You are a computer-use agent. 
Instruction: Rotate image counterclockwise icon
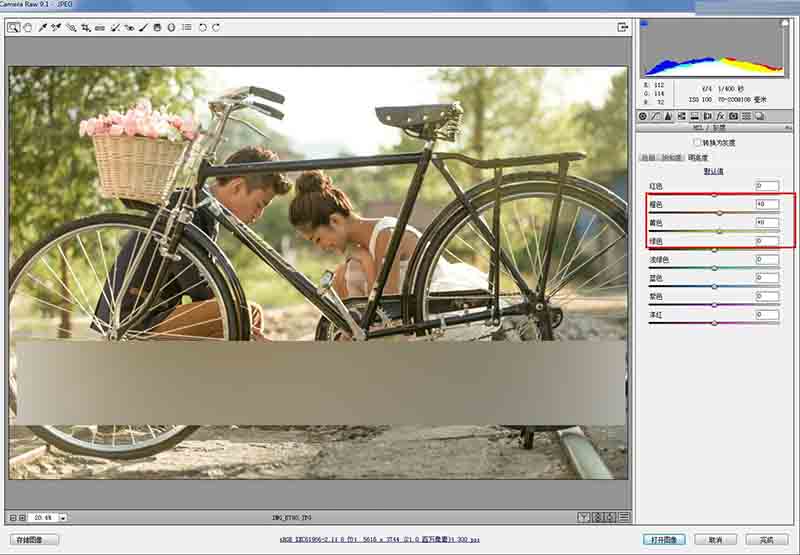[x=203, y=28]
